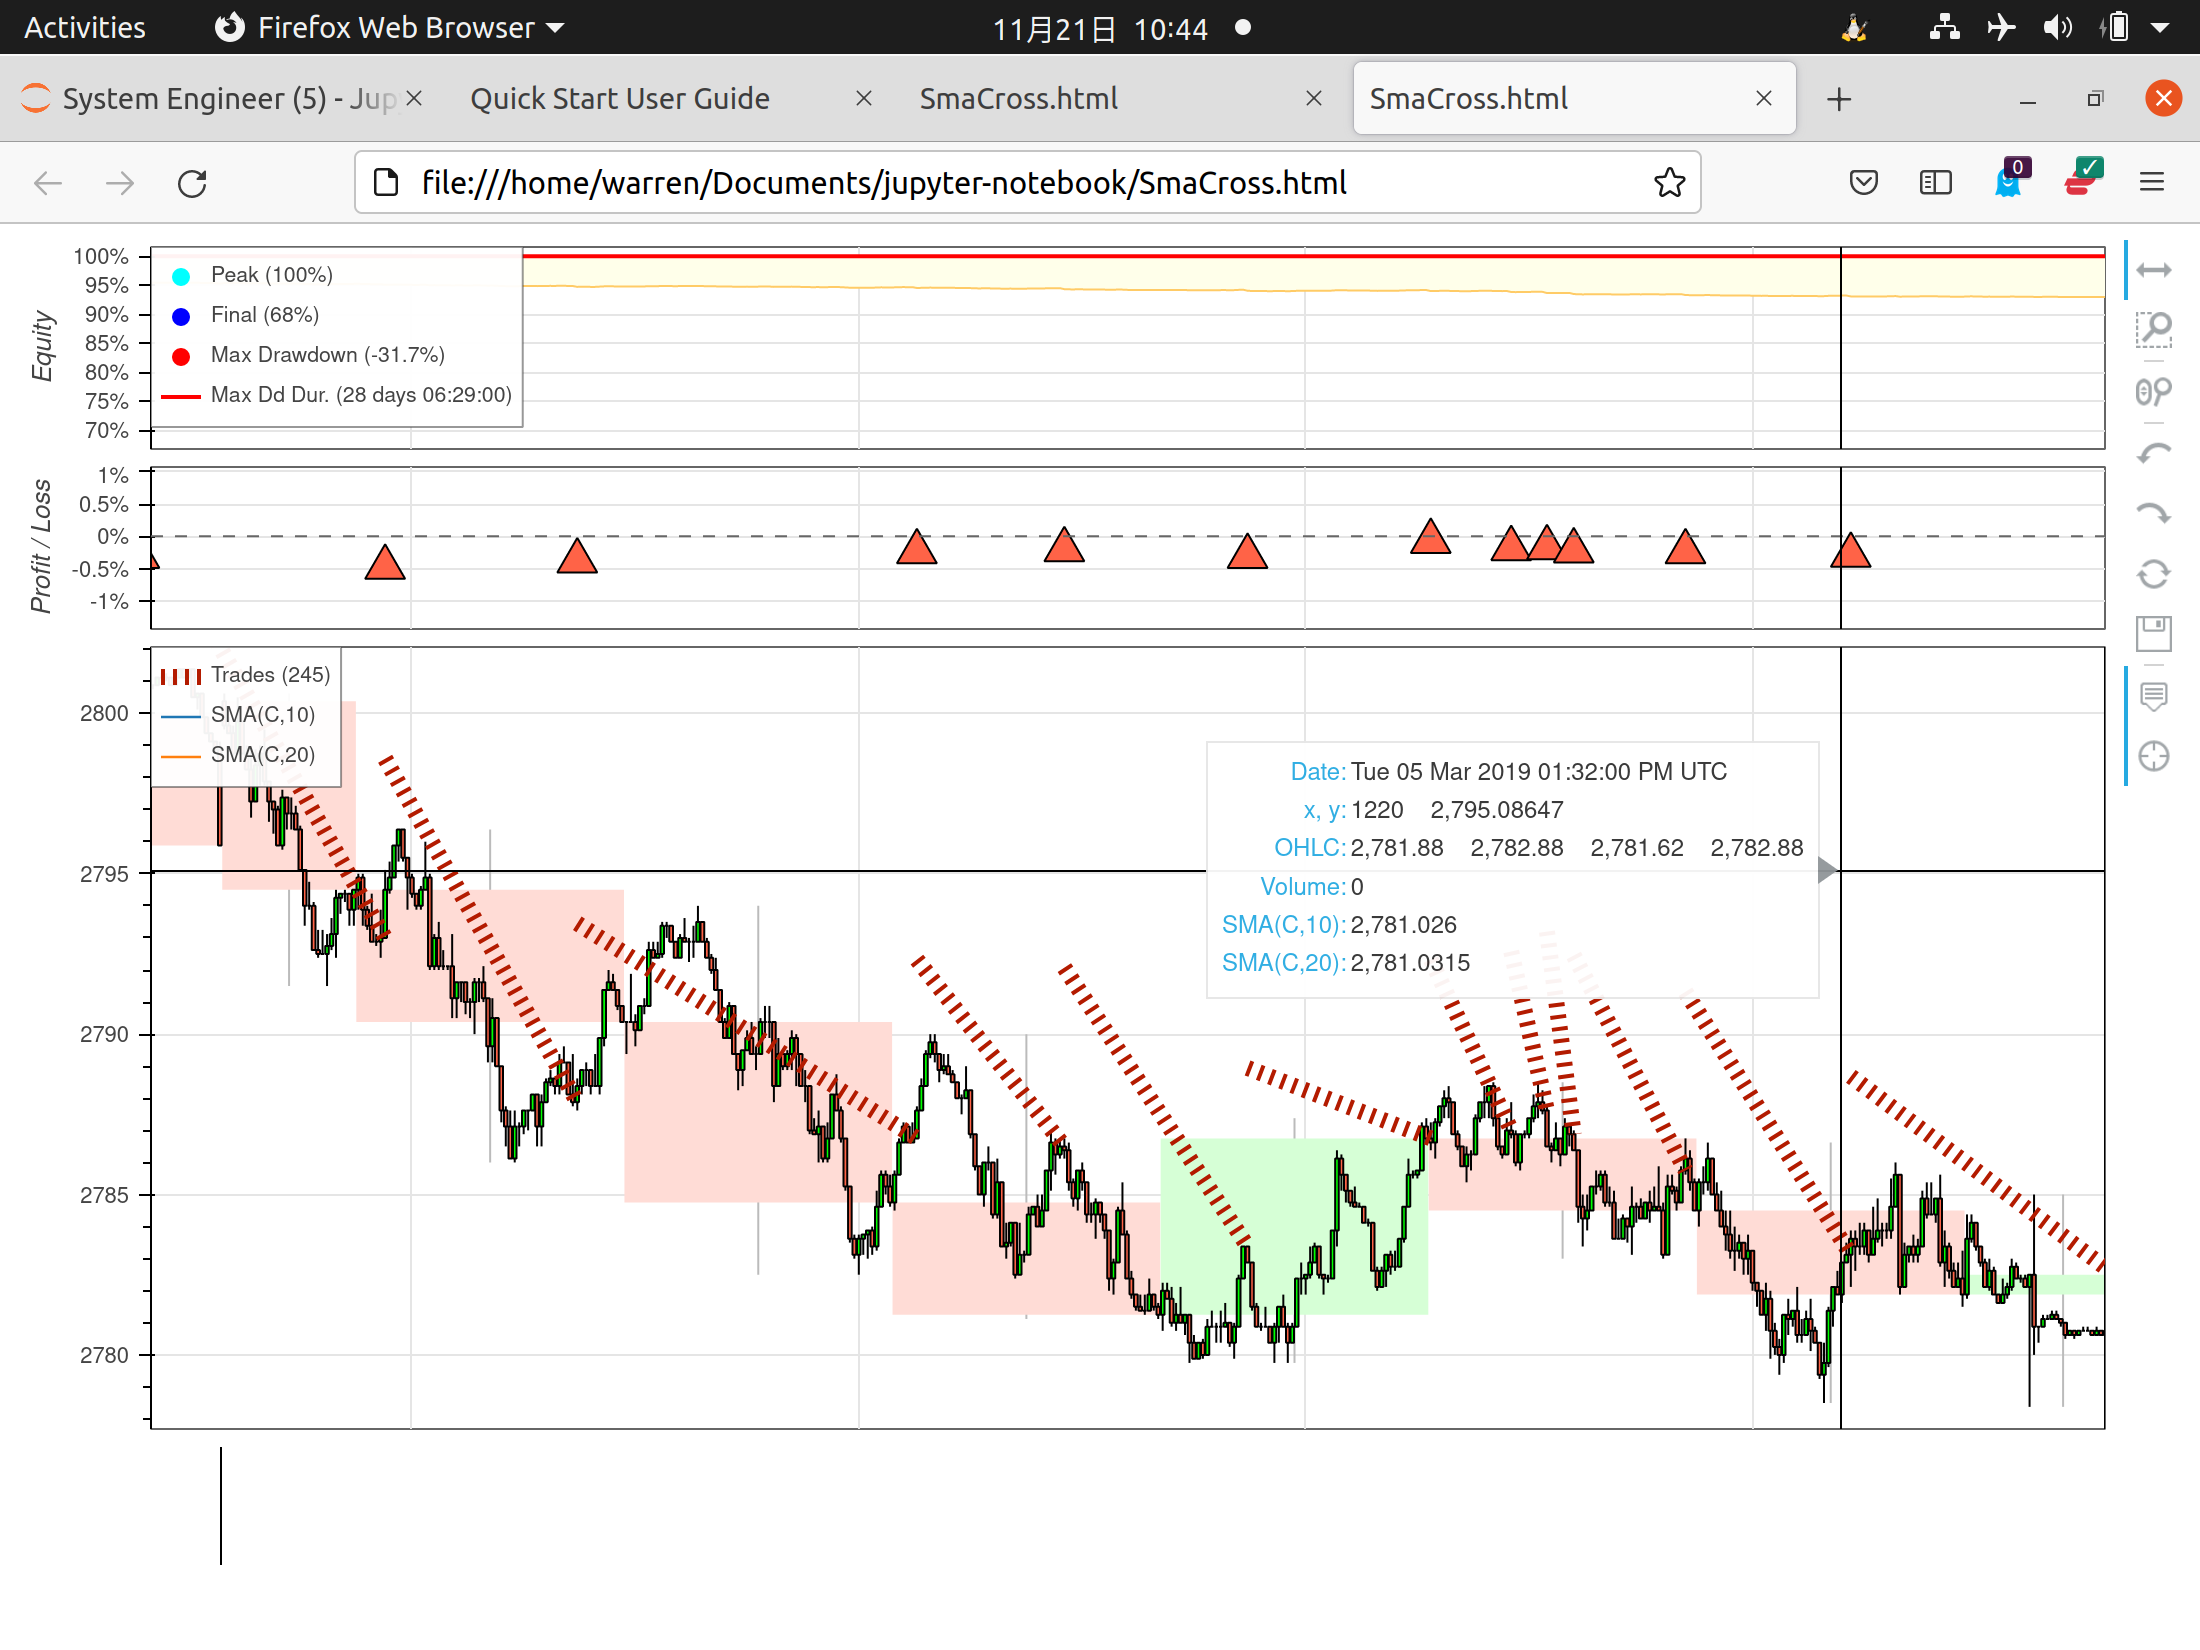Click the airplane mode icon
Image resolution: width=2200 pixels, height=1650 pixels.
click(2001, 27)
